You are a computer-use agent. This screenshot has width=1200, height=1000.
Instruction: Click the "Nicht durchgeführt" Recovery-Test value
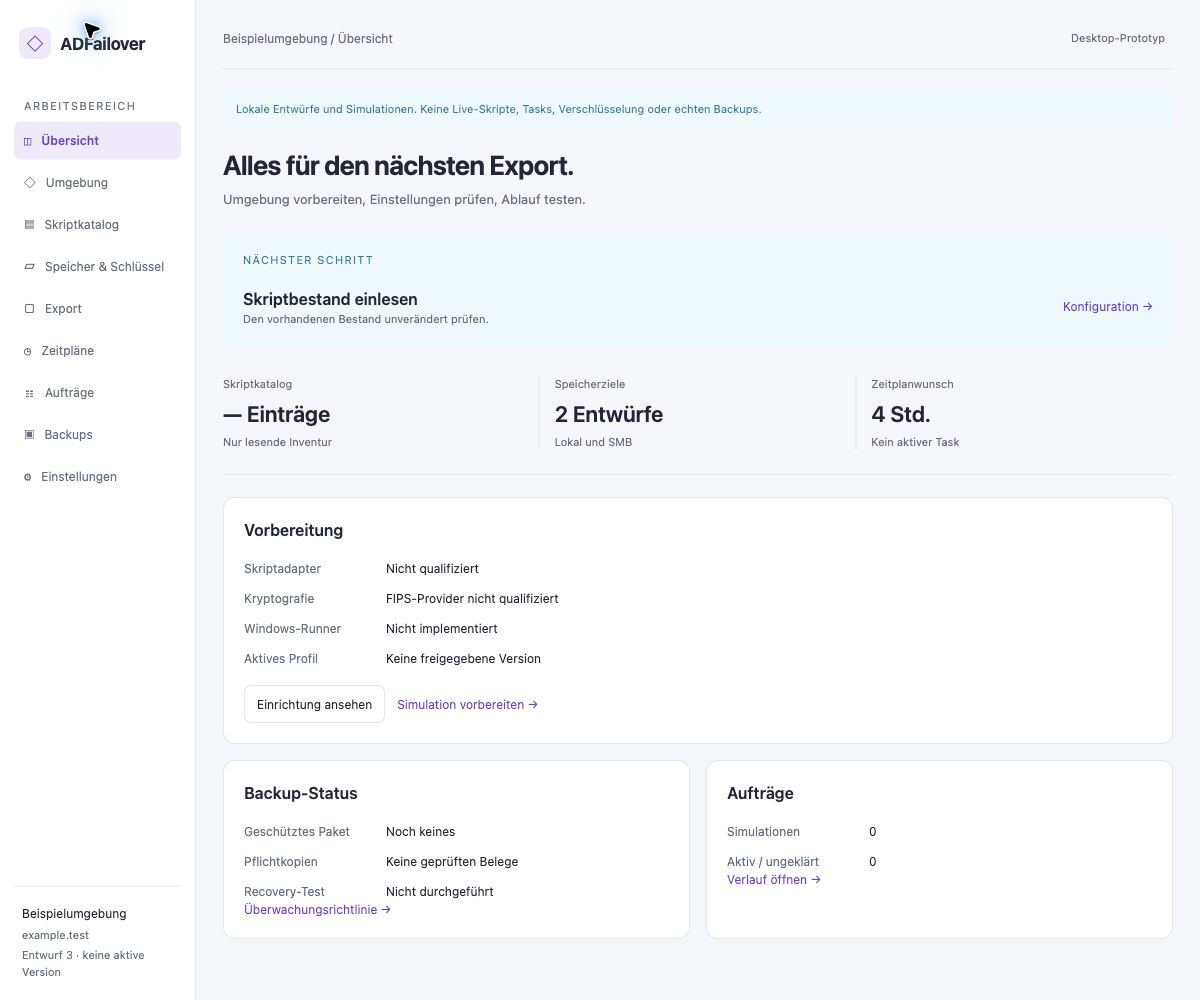coord(440,892)
